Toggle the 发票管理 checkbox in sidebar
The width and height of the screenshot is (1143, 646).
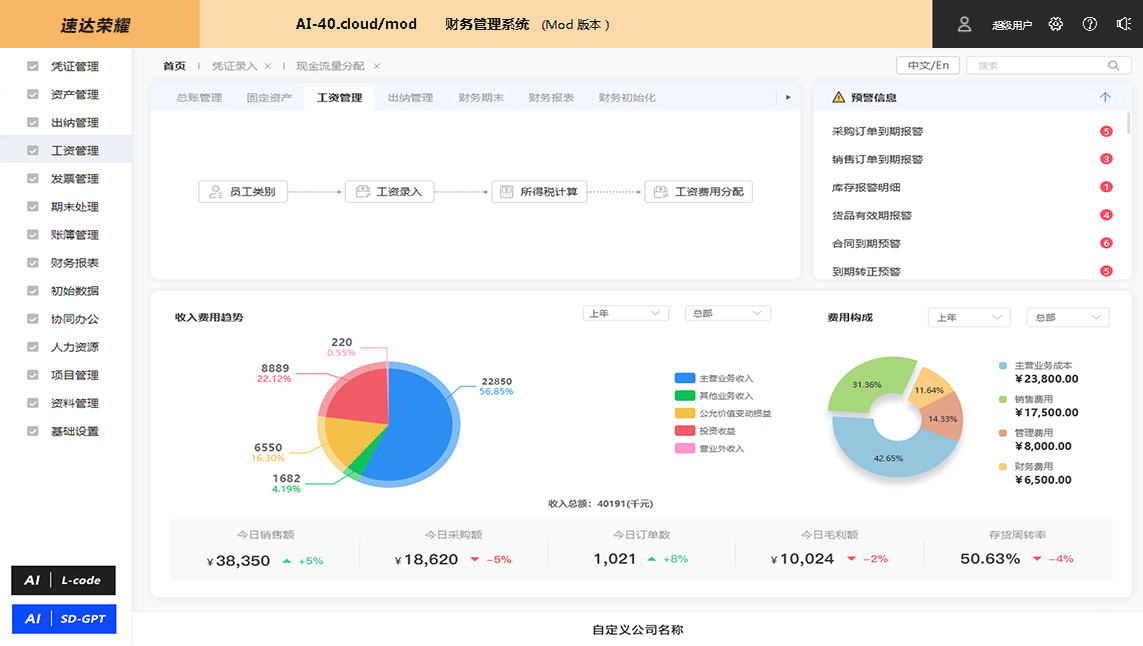tap(33, 179)
